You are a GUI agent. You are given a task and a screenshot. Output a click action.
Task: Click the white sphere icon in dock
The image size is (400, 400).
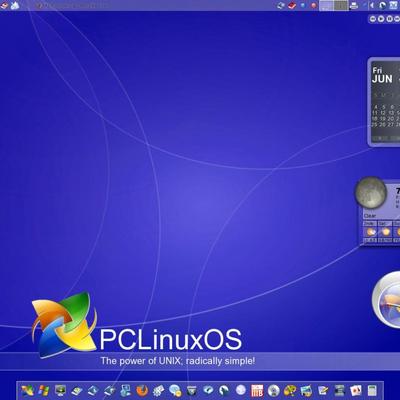241,390
